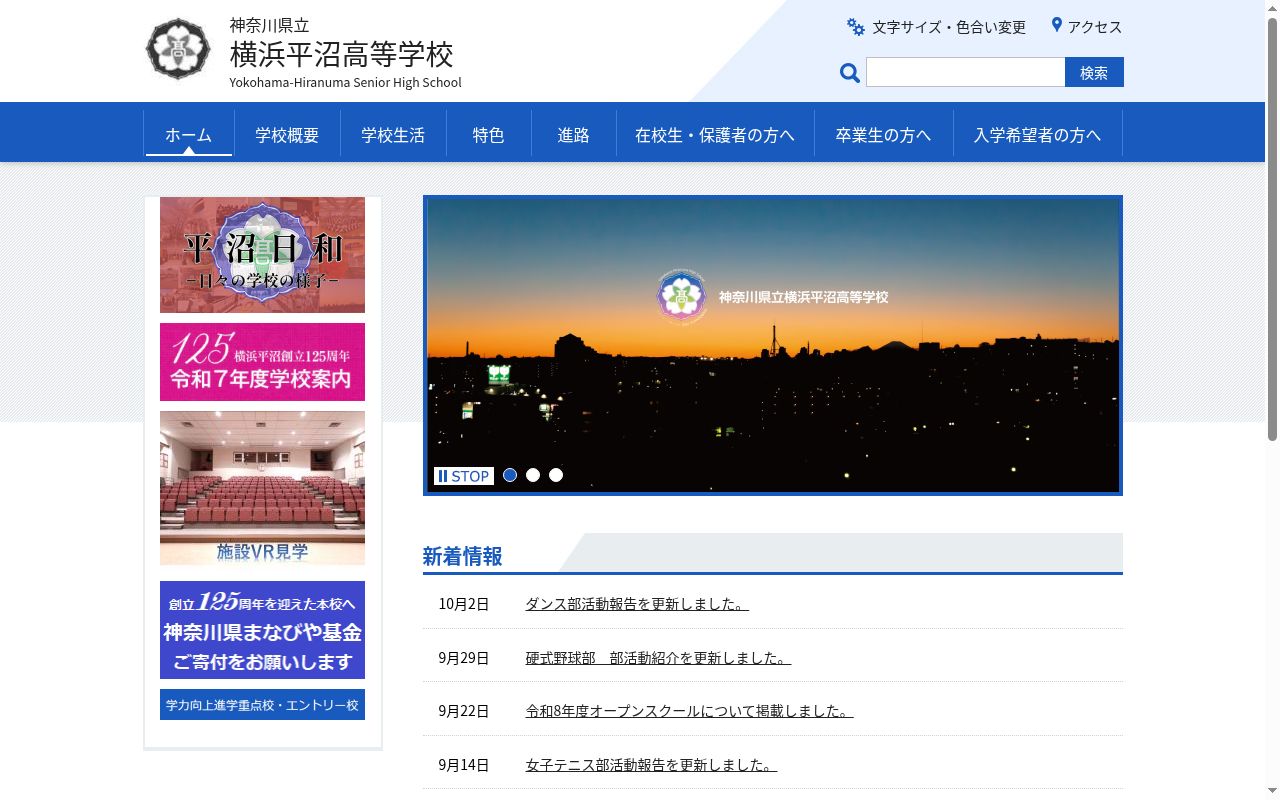The image size is (1280, 800).
Task: Click the sunset slideshow image
Action: click(773, 345)
